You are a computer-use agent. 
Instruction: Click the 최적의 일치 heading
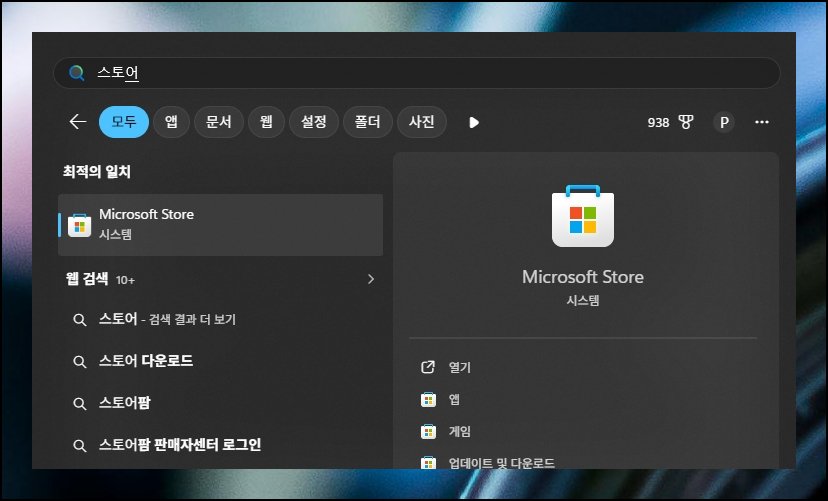(97, 172)
